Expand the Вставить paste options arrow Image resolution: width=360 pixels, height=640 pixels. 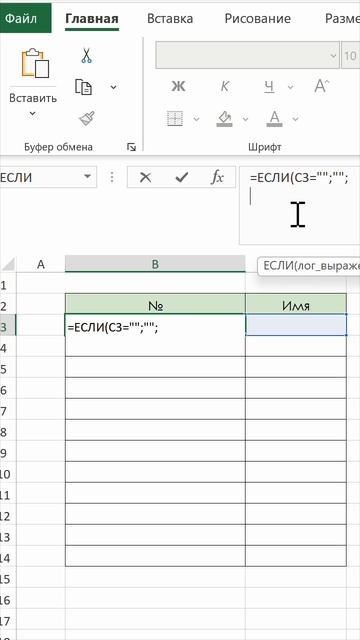click(33, 113)
